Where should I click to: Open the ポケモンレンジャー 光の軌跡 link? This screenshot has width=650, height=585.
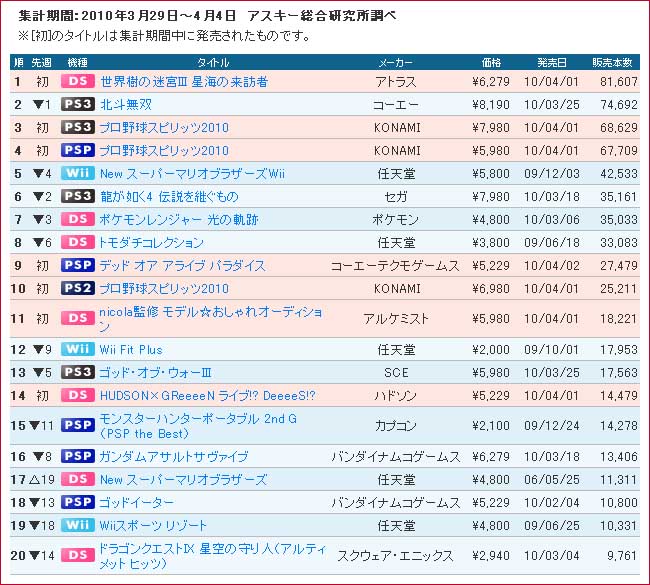pos(179,220)
